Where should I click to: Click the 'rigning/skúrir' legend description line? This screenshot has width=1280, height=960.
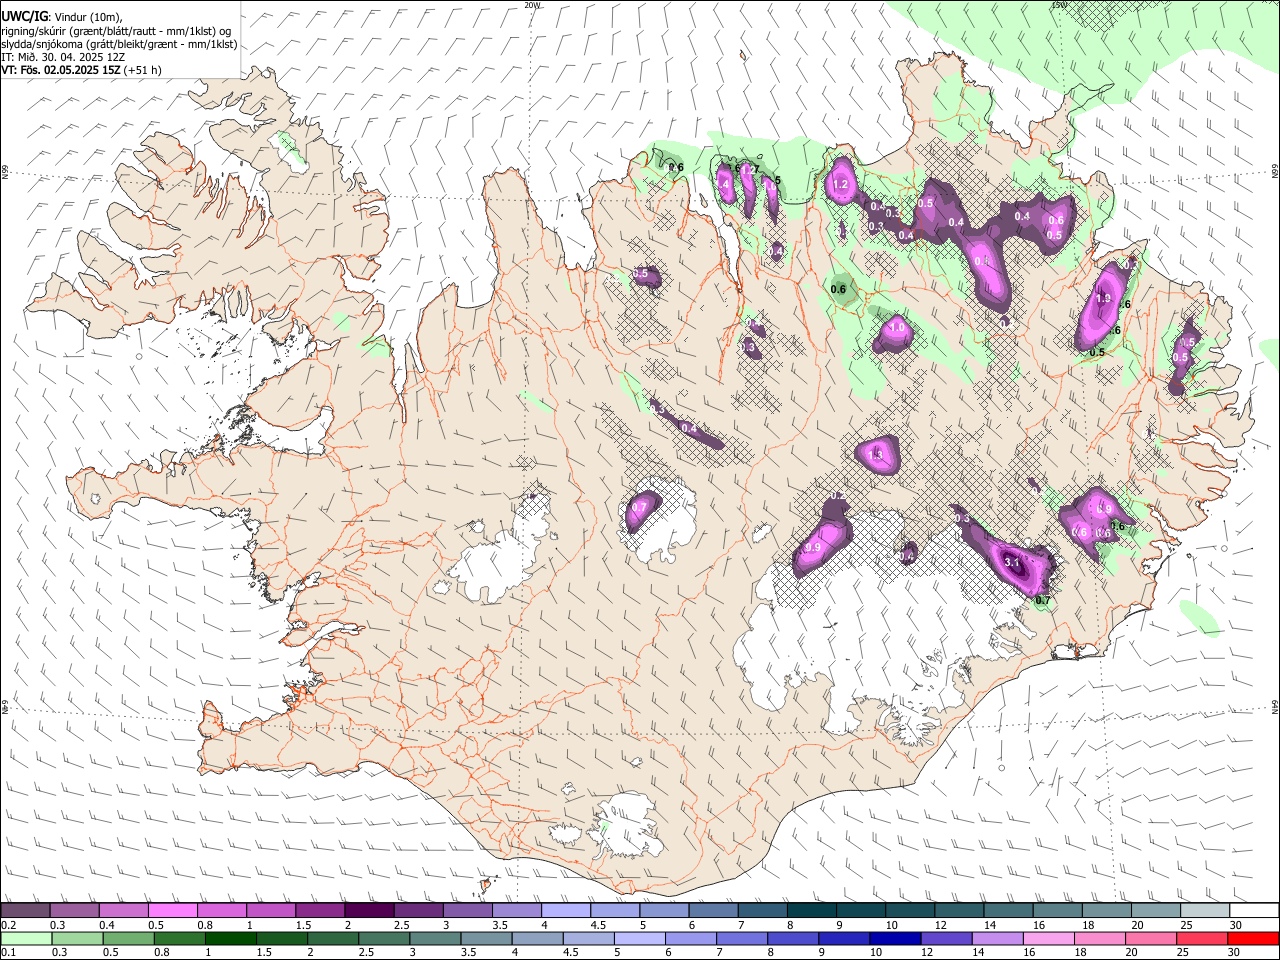(x=116, y=31)
